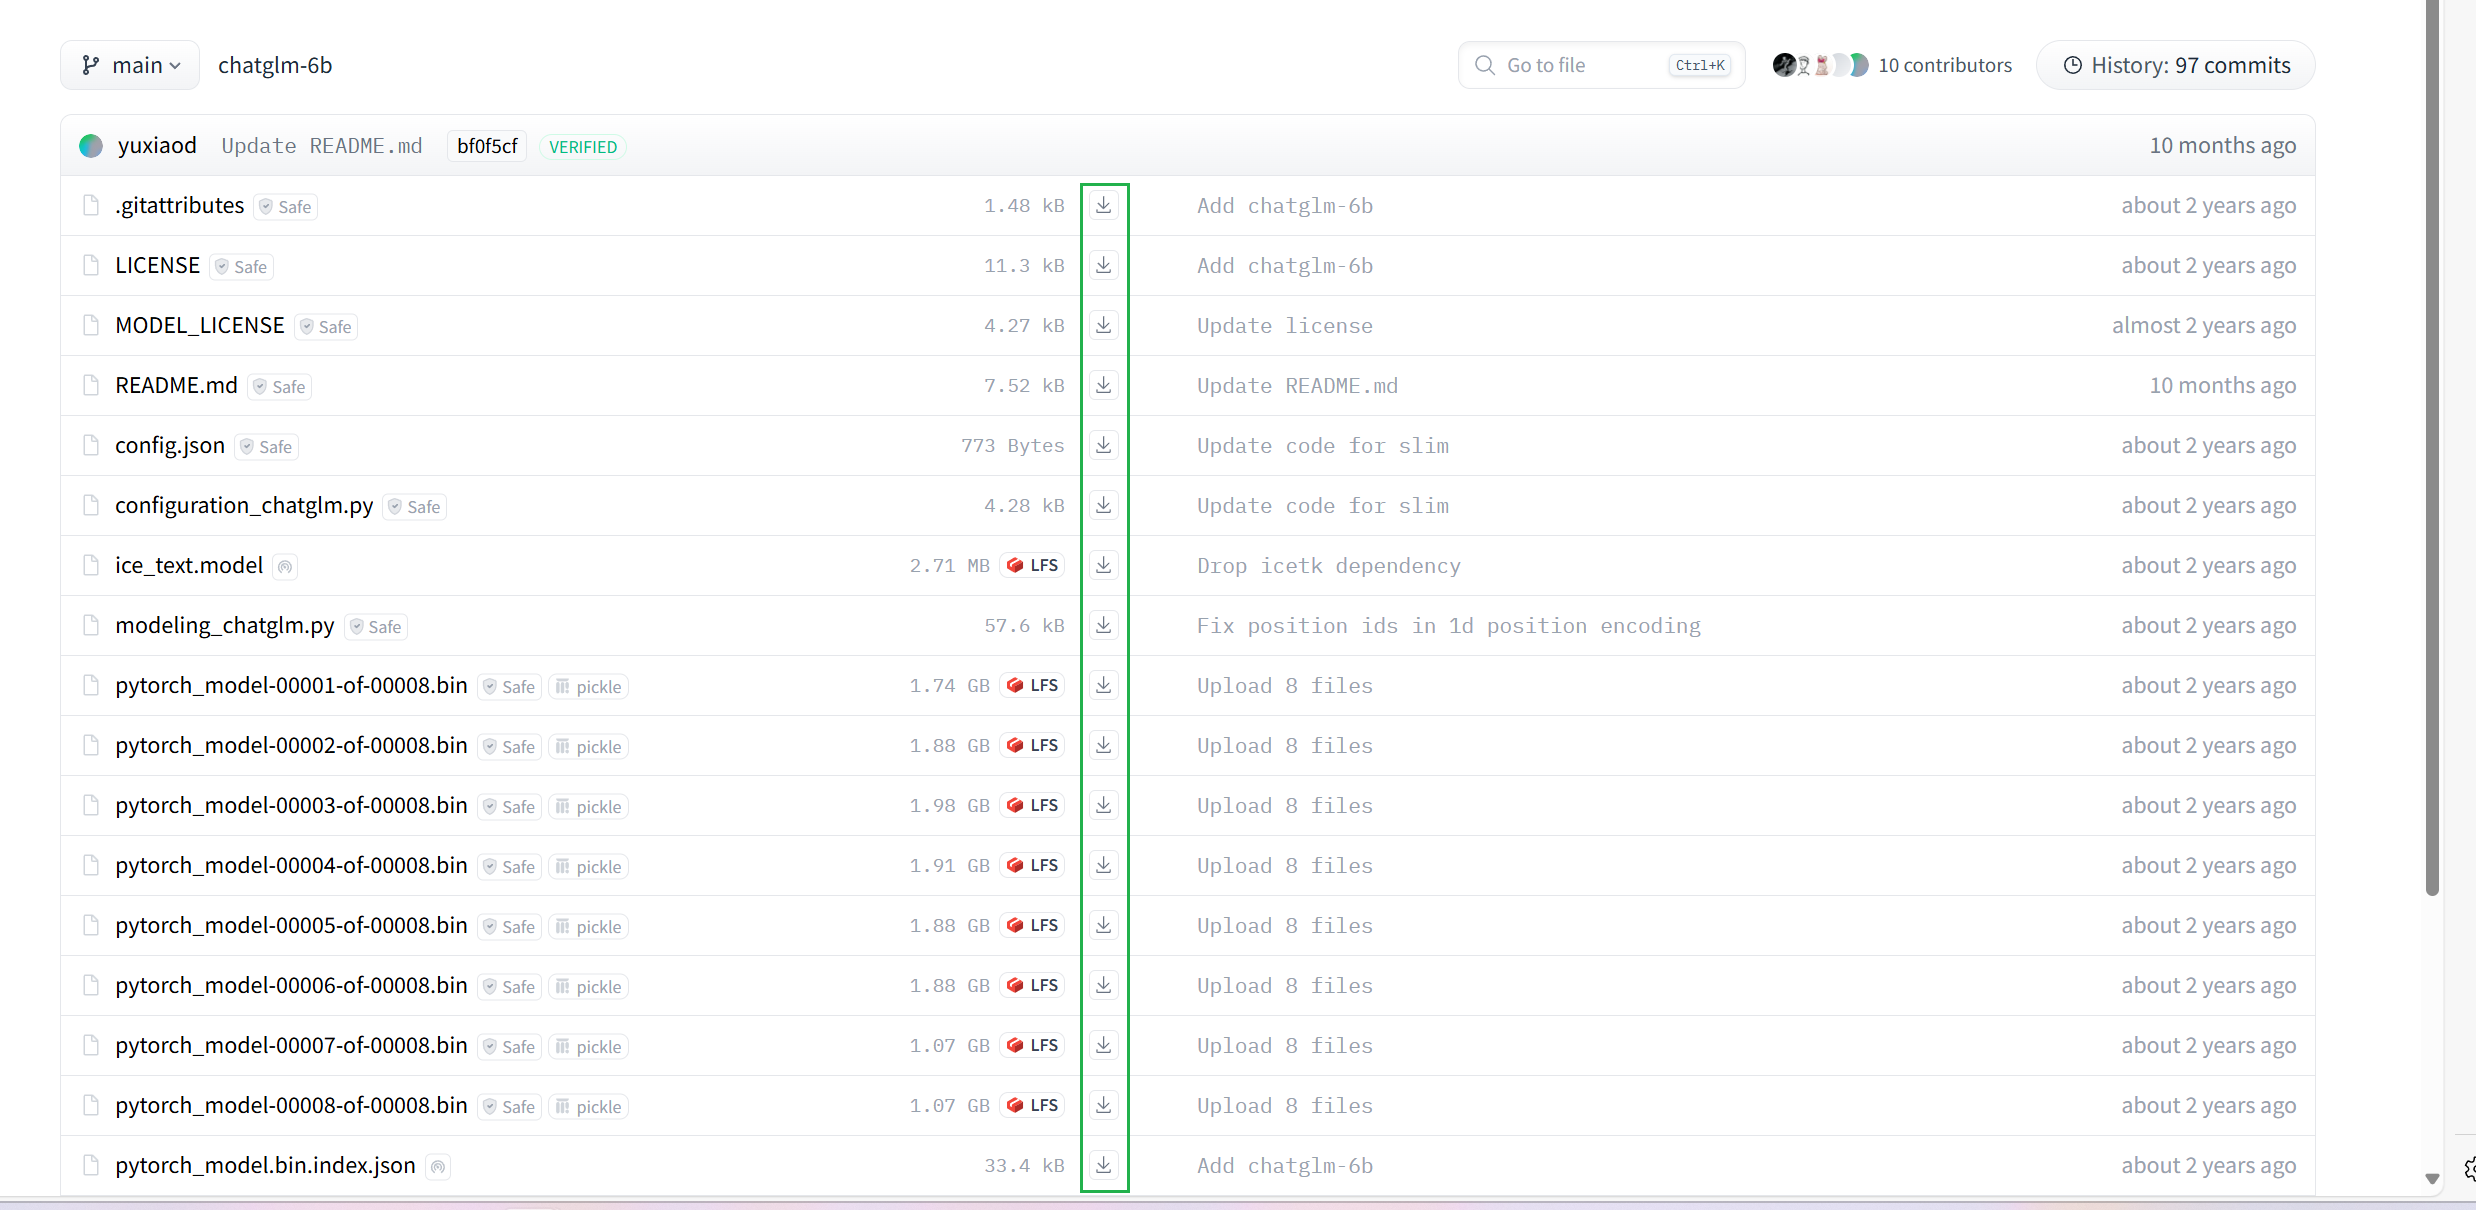Open the 10 contributors list
The width and height of the screenshot is (2476, 1210).
click(1944, 66)
